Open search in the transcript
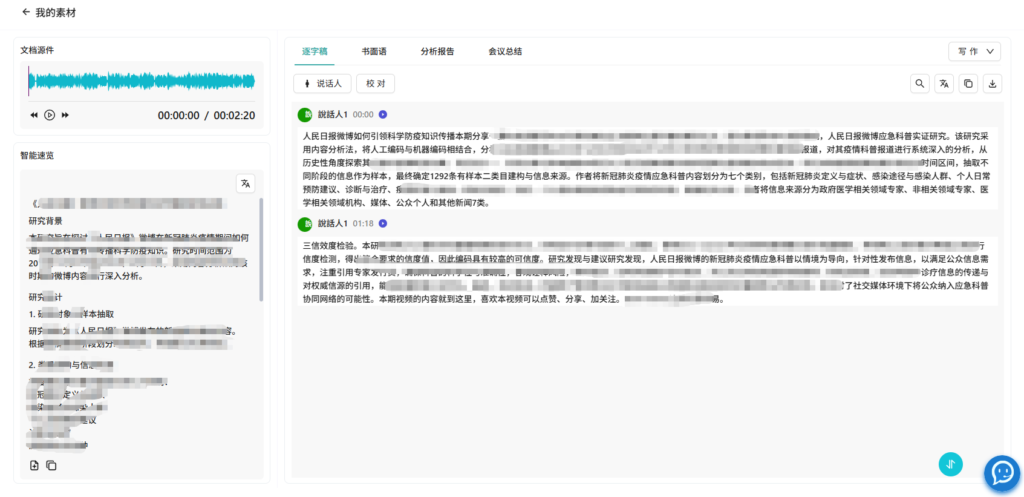1024x497 pixels. [919, 84]
